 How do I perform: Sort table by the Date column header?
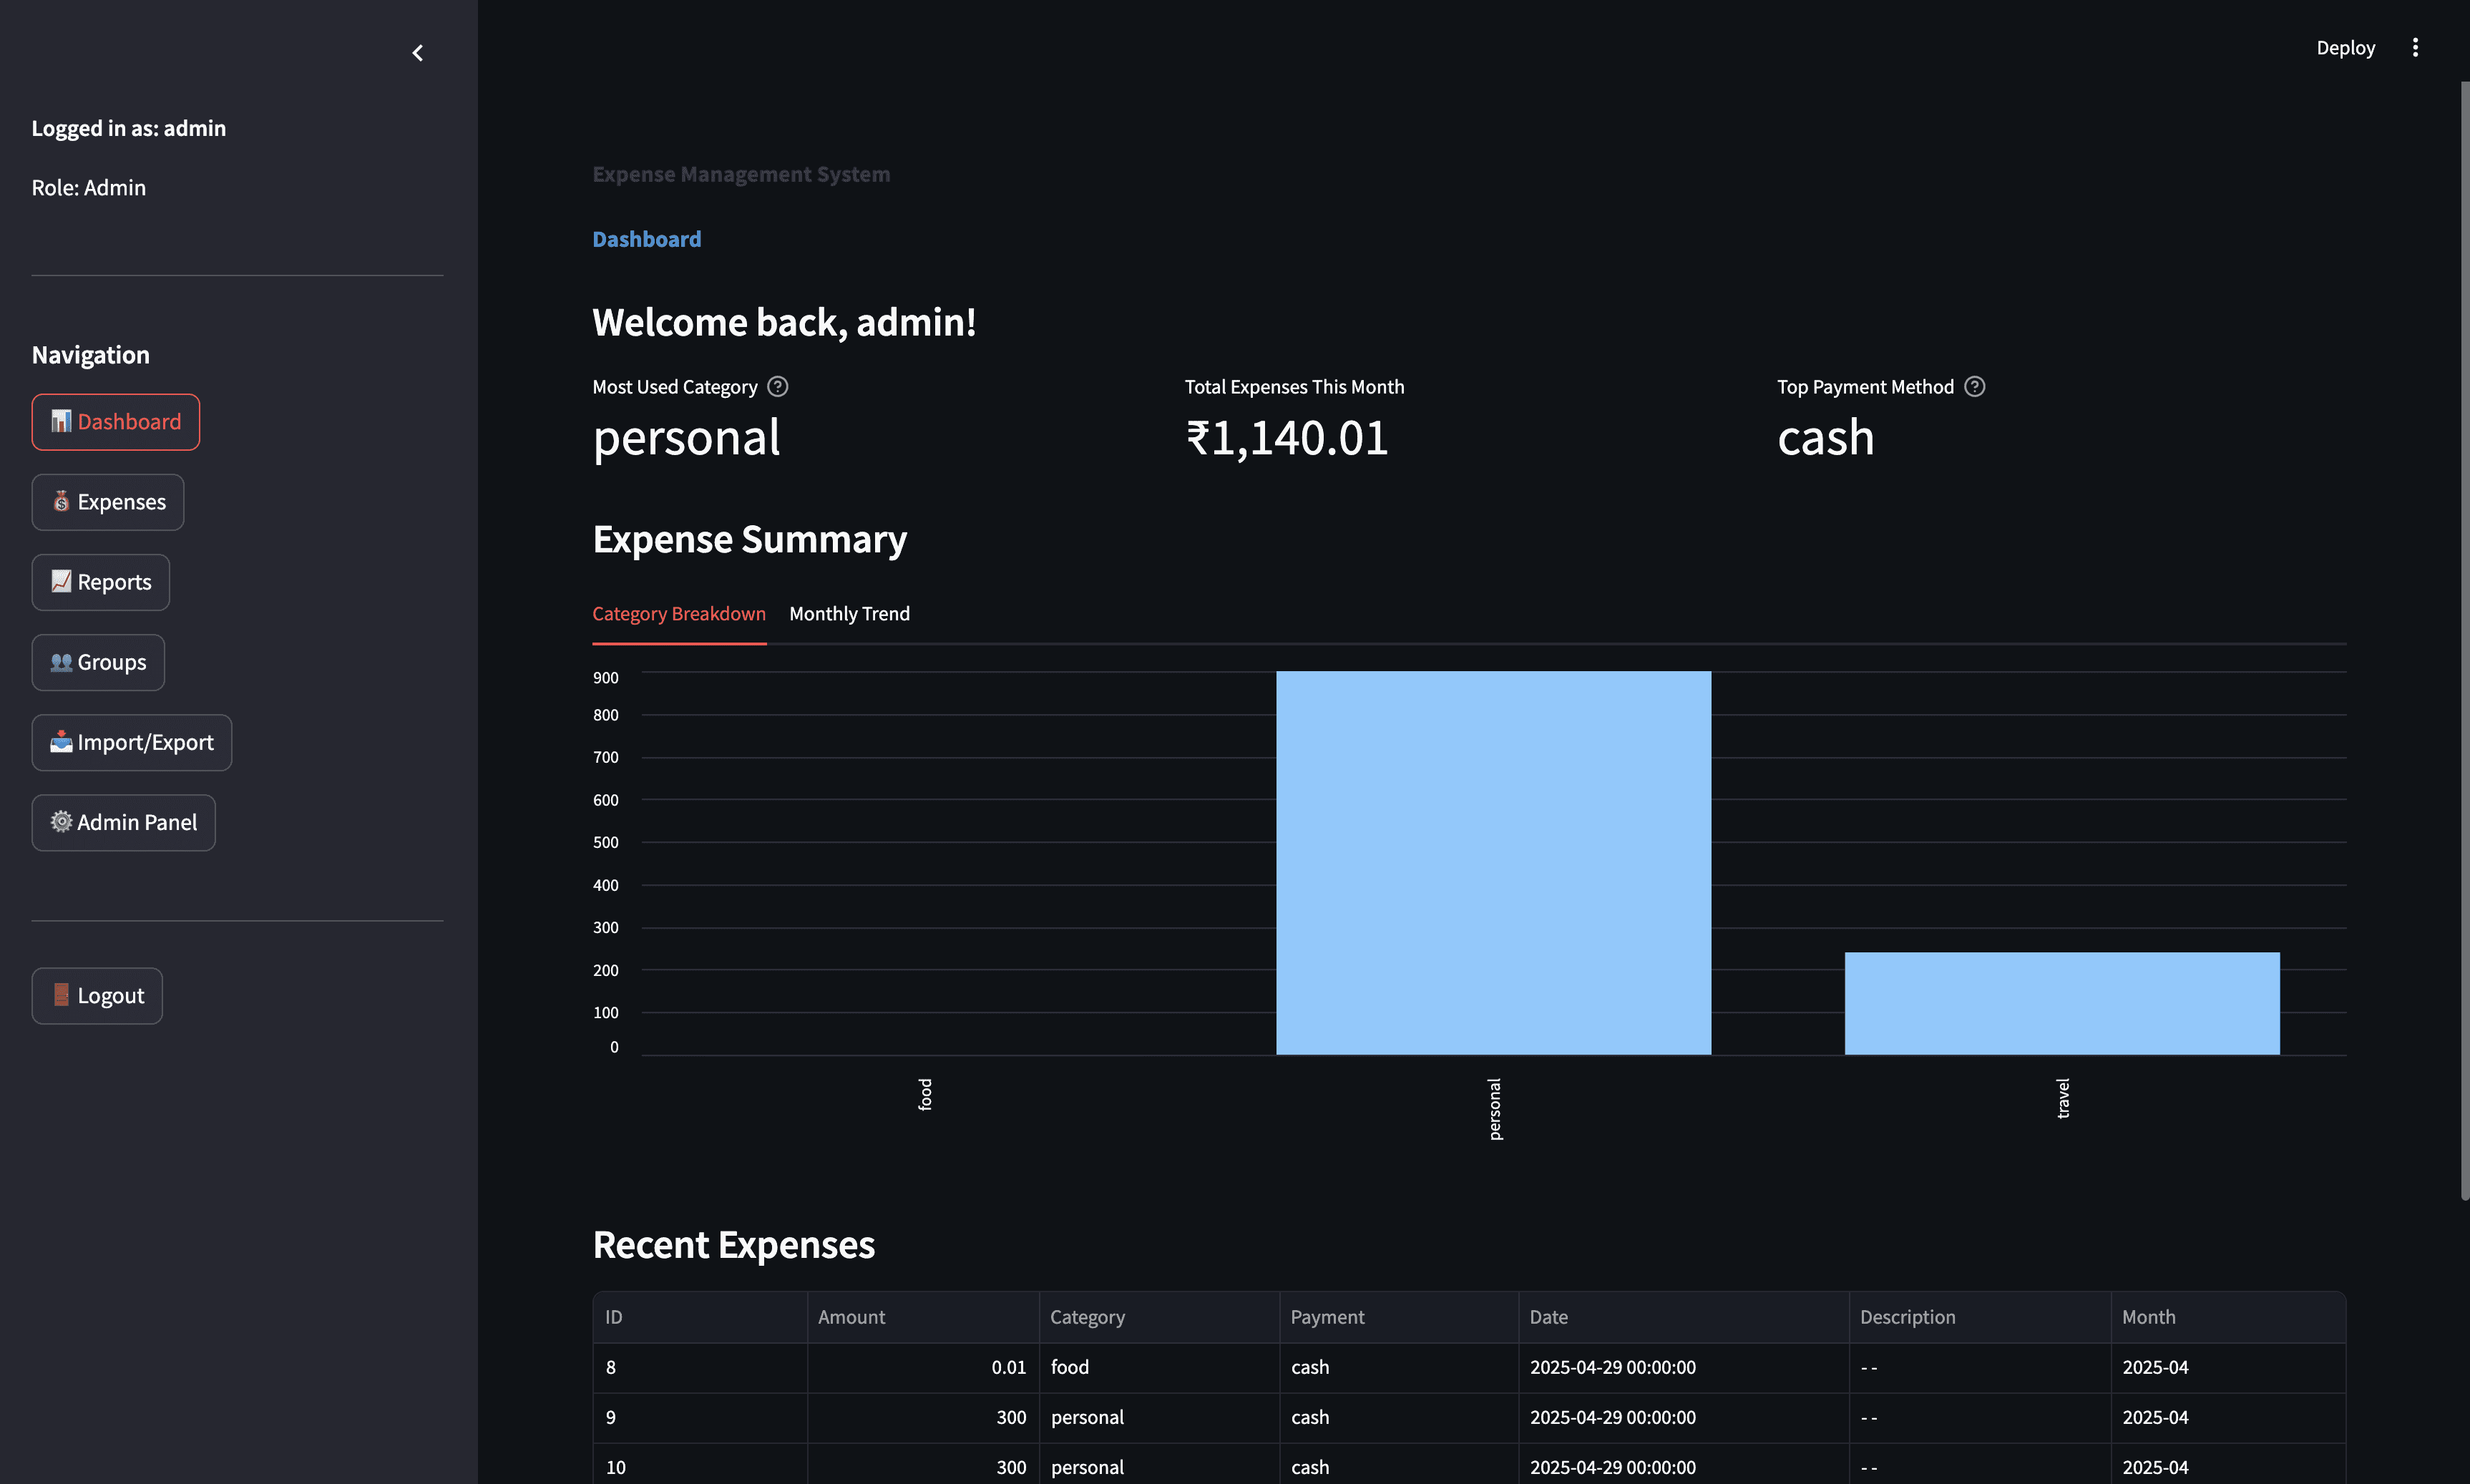click(x=1684, y=1317)
